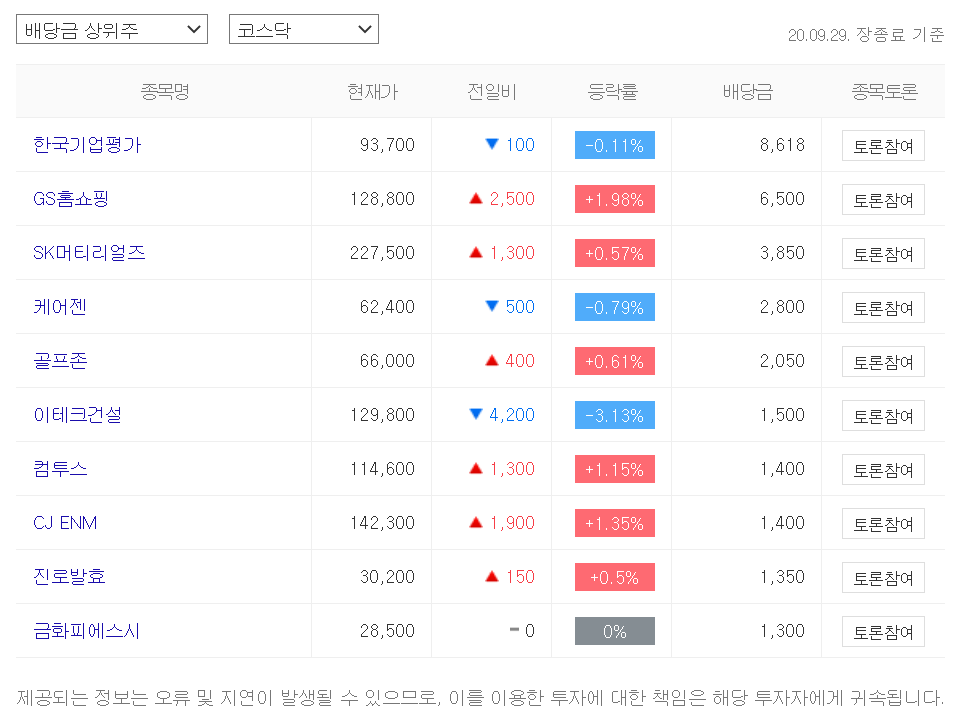Click the +1.15% change badge

(615, 469)
